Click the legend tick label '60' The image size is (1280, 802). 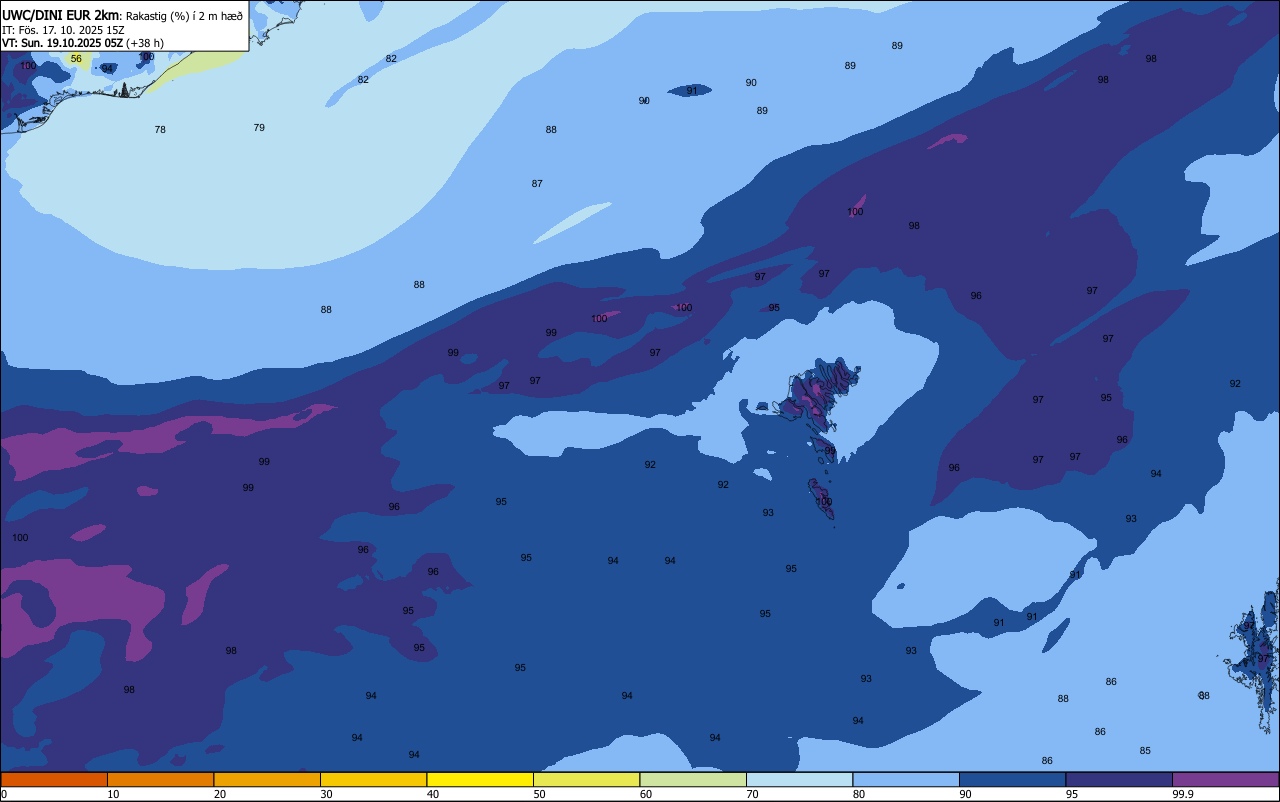click(646, 794)
